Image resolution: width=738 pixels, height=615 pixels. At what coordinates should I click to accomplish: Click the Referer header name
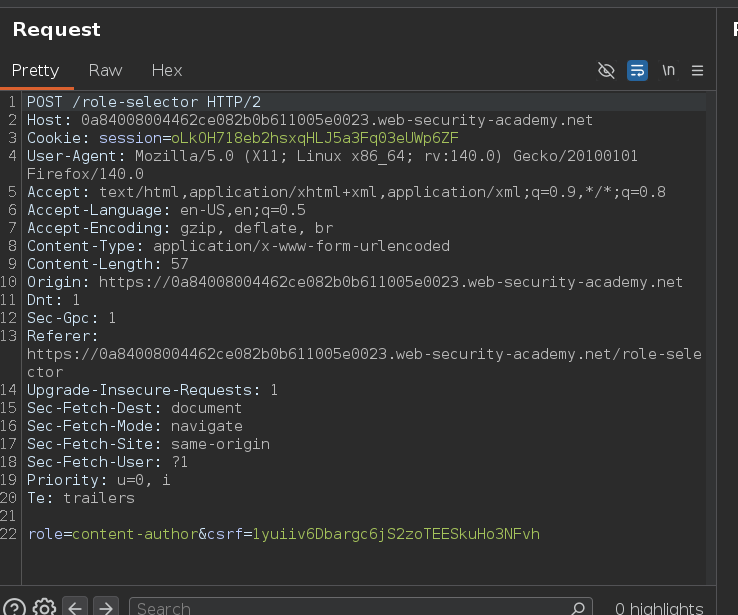(x=62, y=336)
